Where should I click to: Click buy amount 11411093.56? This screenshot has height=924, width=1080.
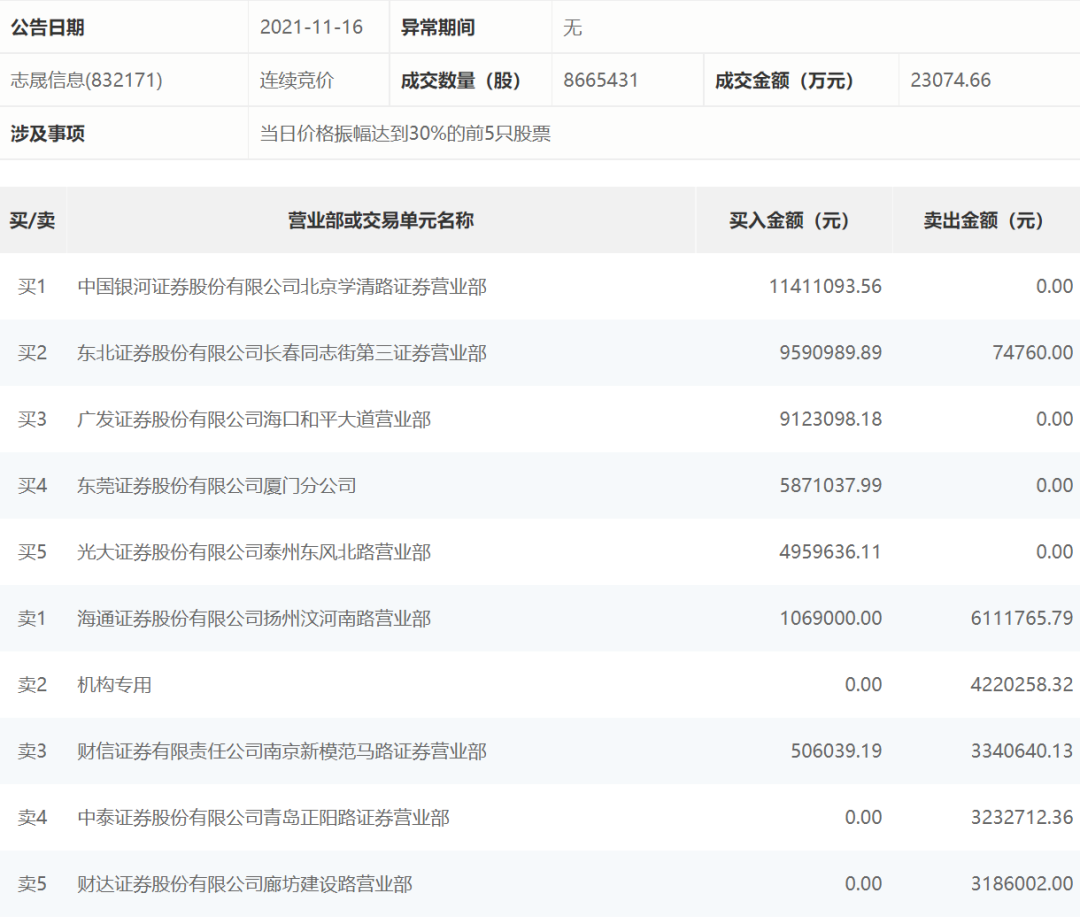coord(825,286)
